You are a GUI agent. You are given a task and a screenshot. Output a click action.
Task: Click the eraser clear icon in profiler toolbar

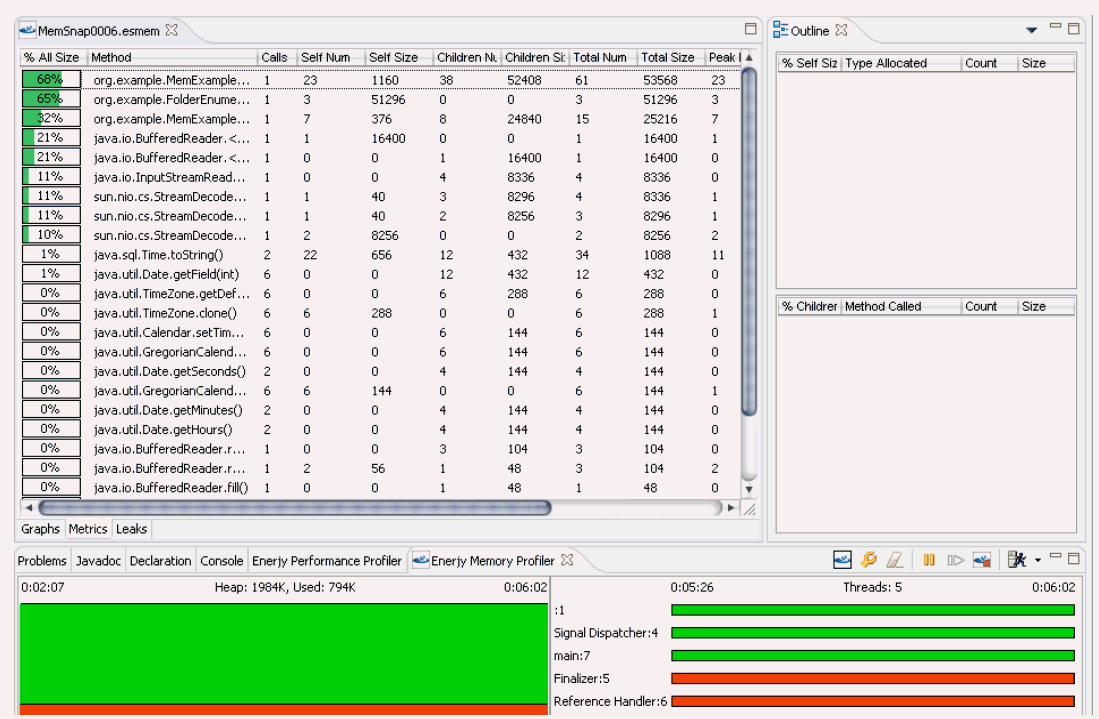click(895, 561)
